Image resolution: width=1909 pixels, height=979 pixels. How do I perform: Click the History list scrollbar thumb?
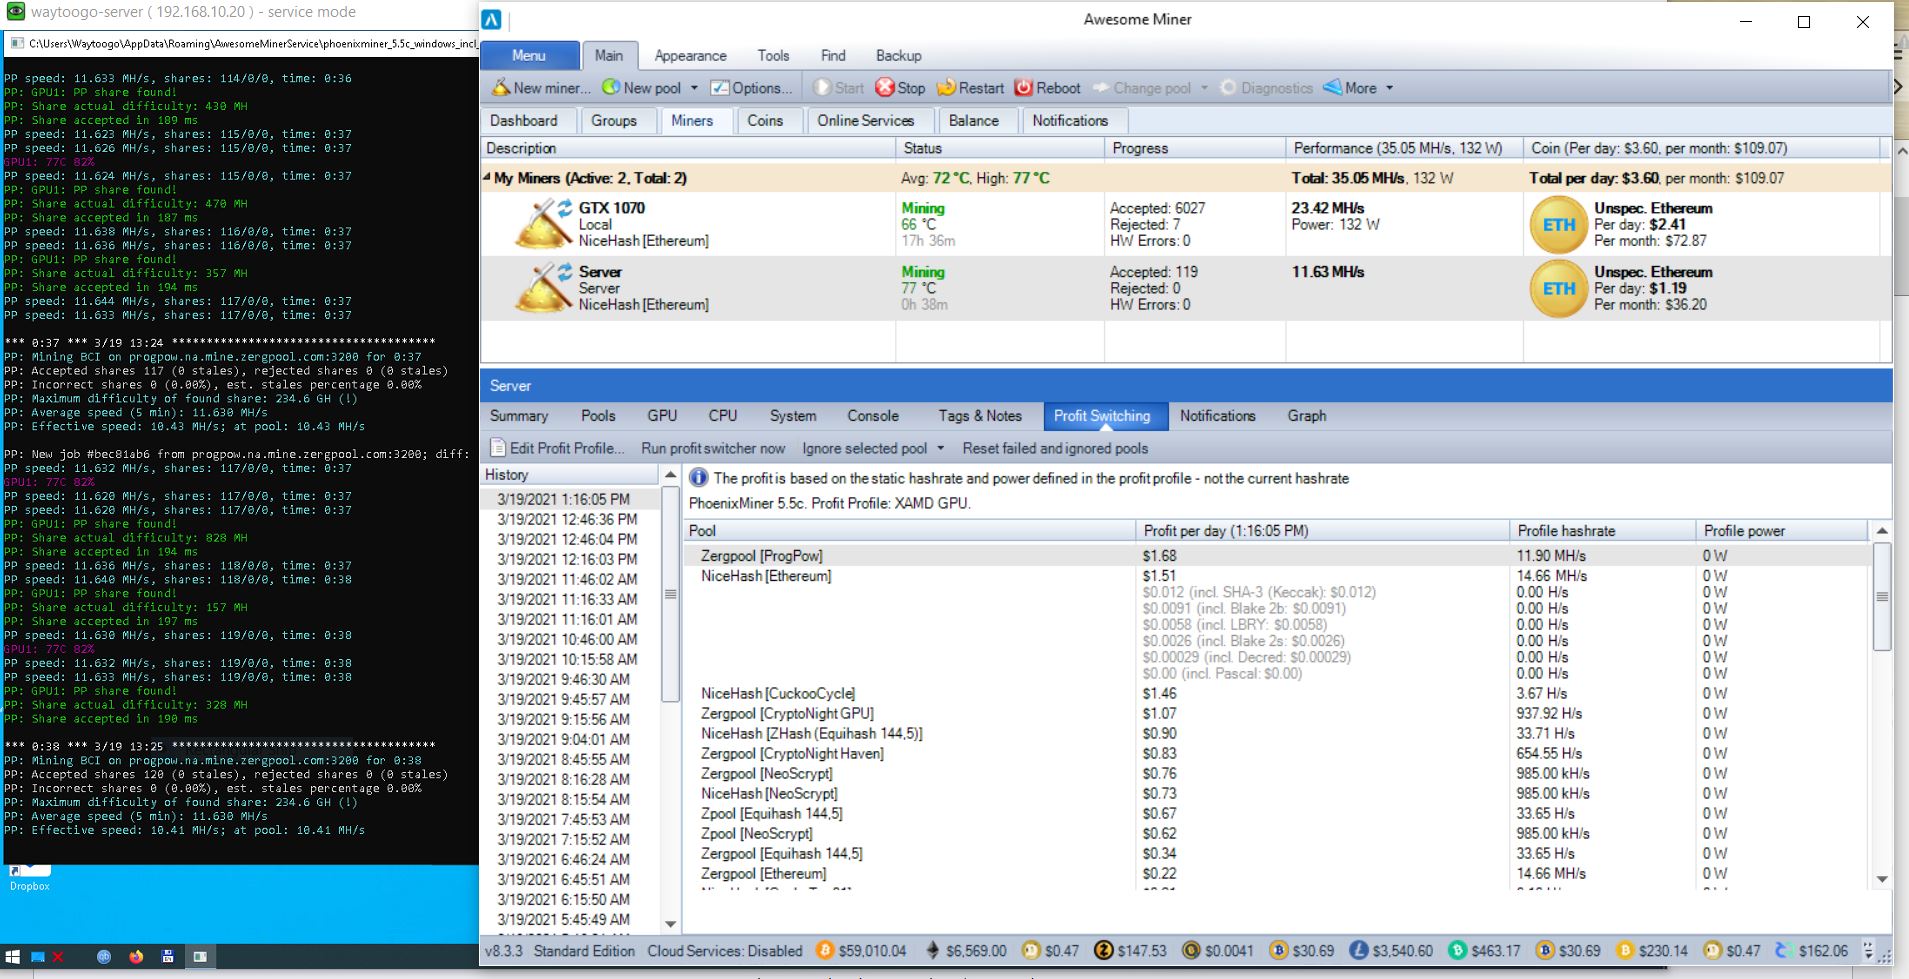[x=671, y=594]
